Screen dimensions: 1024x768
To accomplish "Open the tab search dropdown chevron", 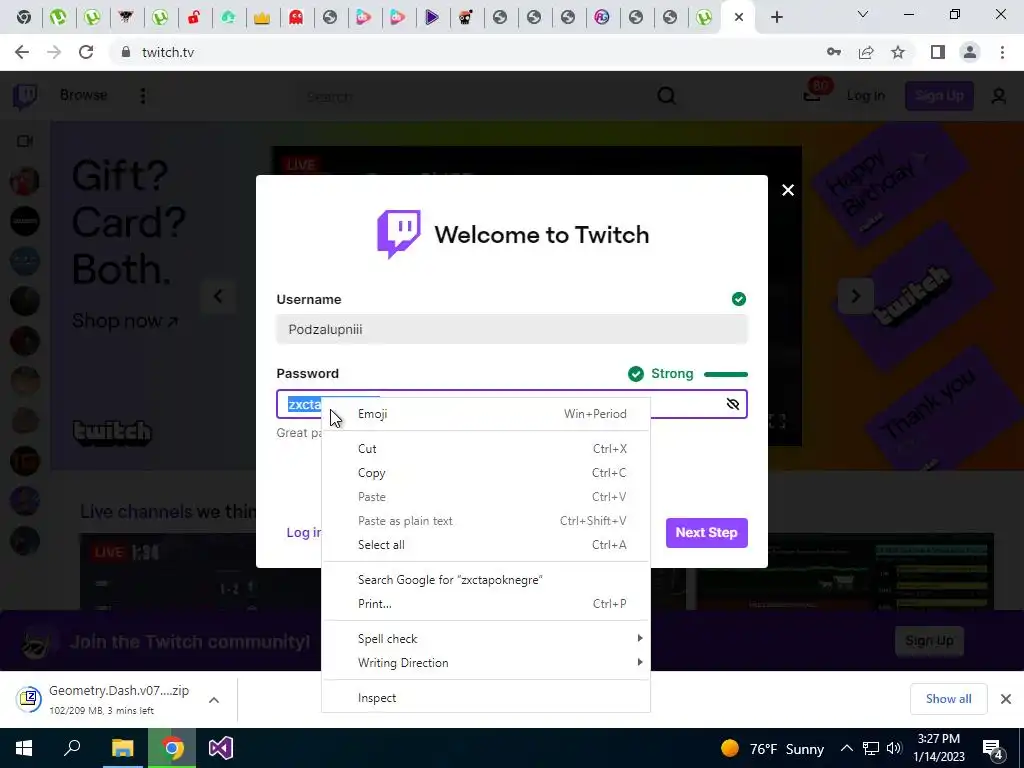I will coord(863,14).
